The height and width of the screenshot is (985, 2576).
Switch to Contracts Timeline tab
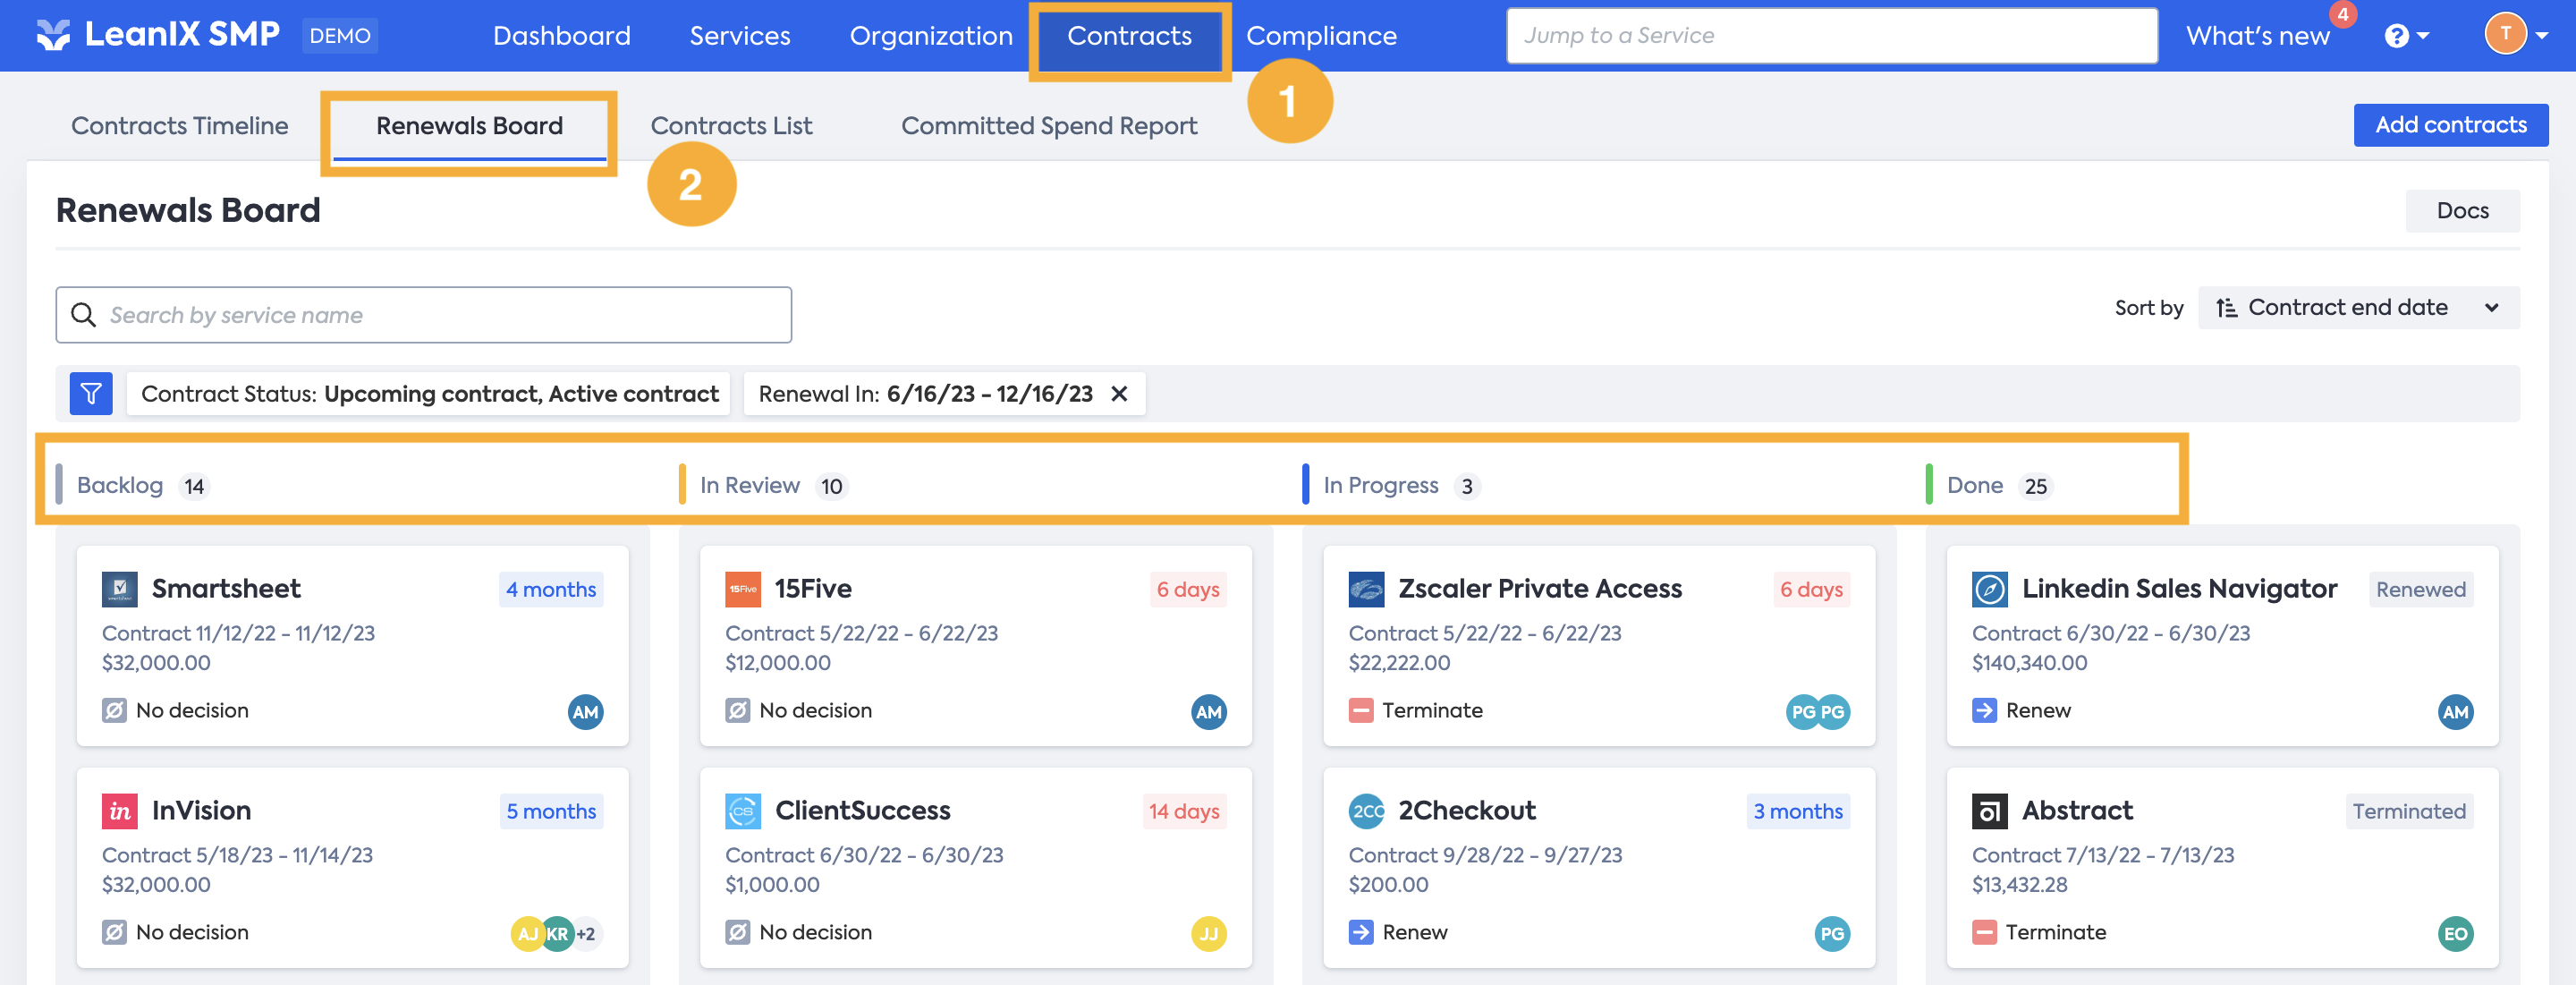tap(179, 126)
